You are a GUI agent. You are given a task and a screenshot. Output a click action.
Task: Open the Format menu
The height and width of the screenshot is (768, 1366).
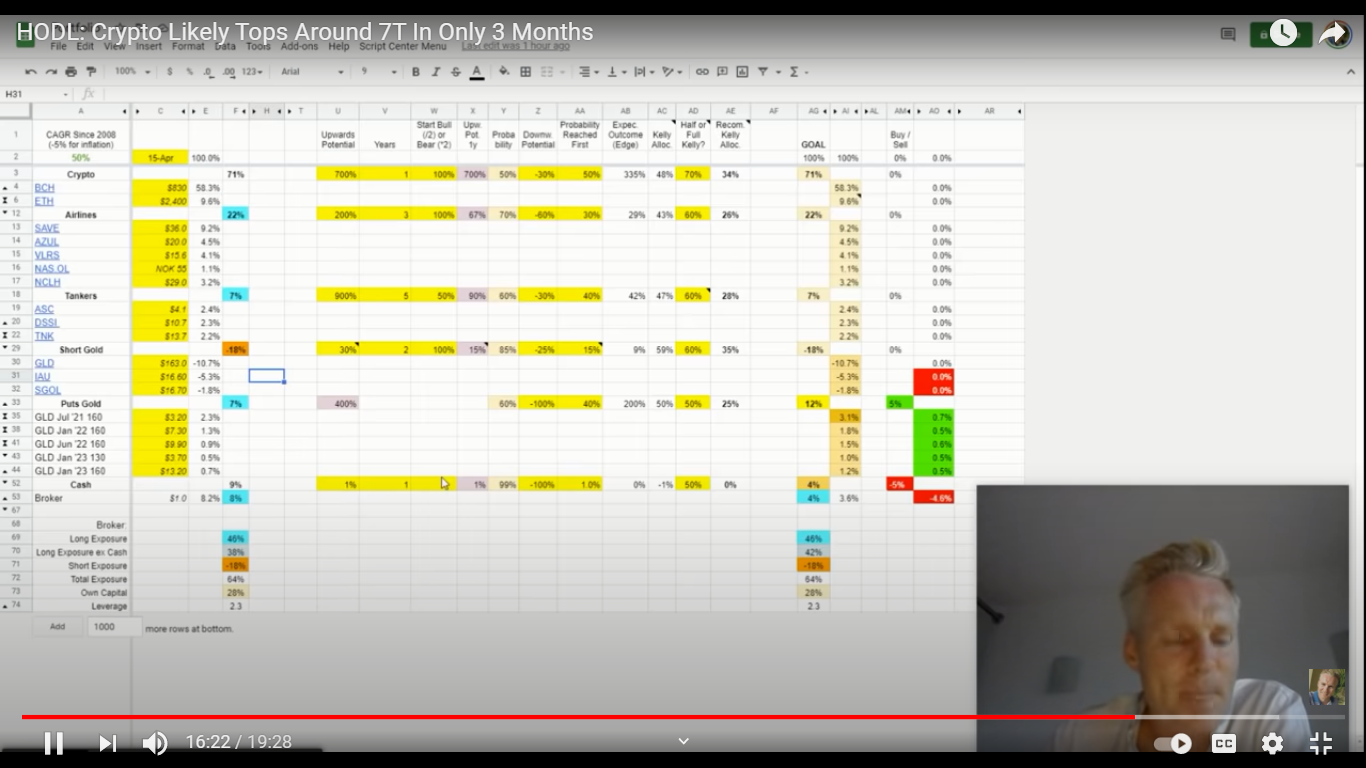coord(188,46)
